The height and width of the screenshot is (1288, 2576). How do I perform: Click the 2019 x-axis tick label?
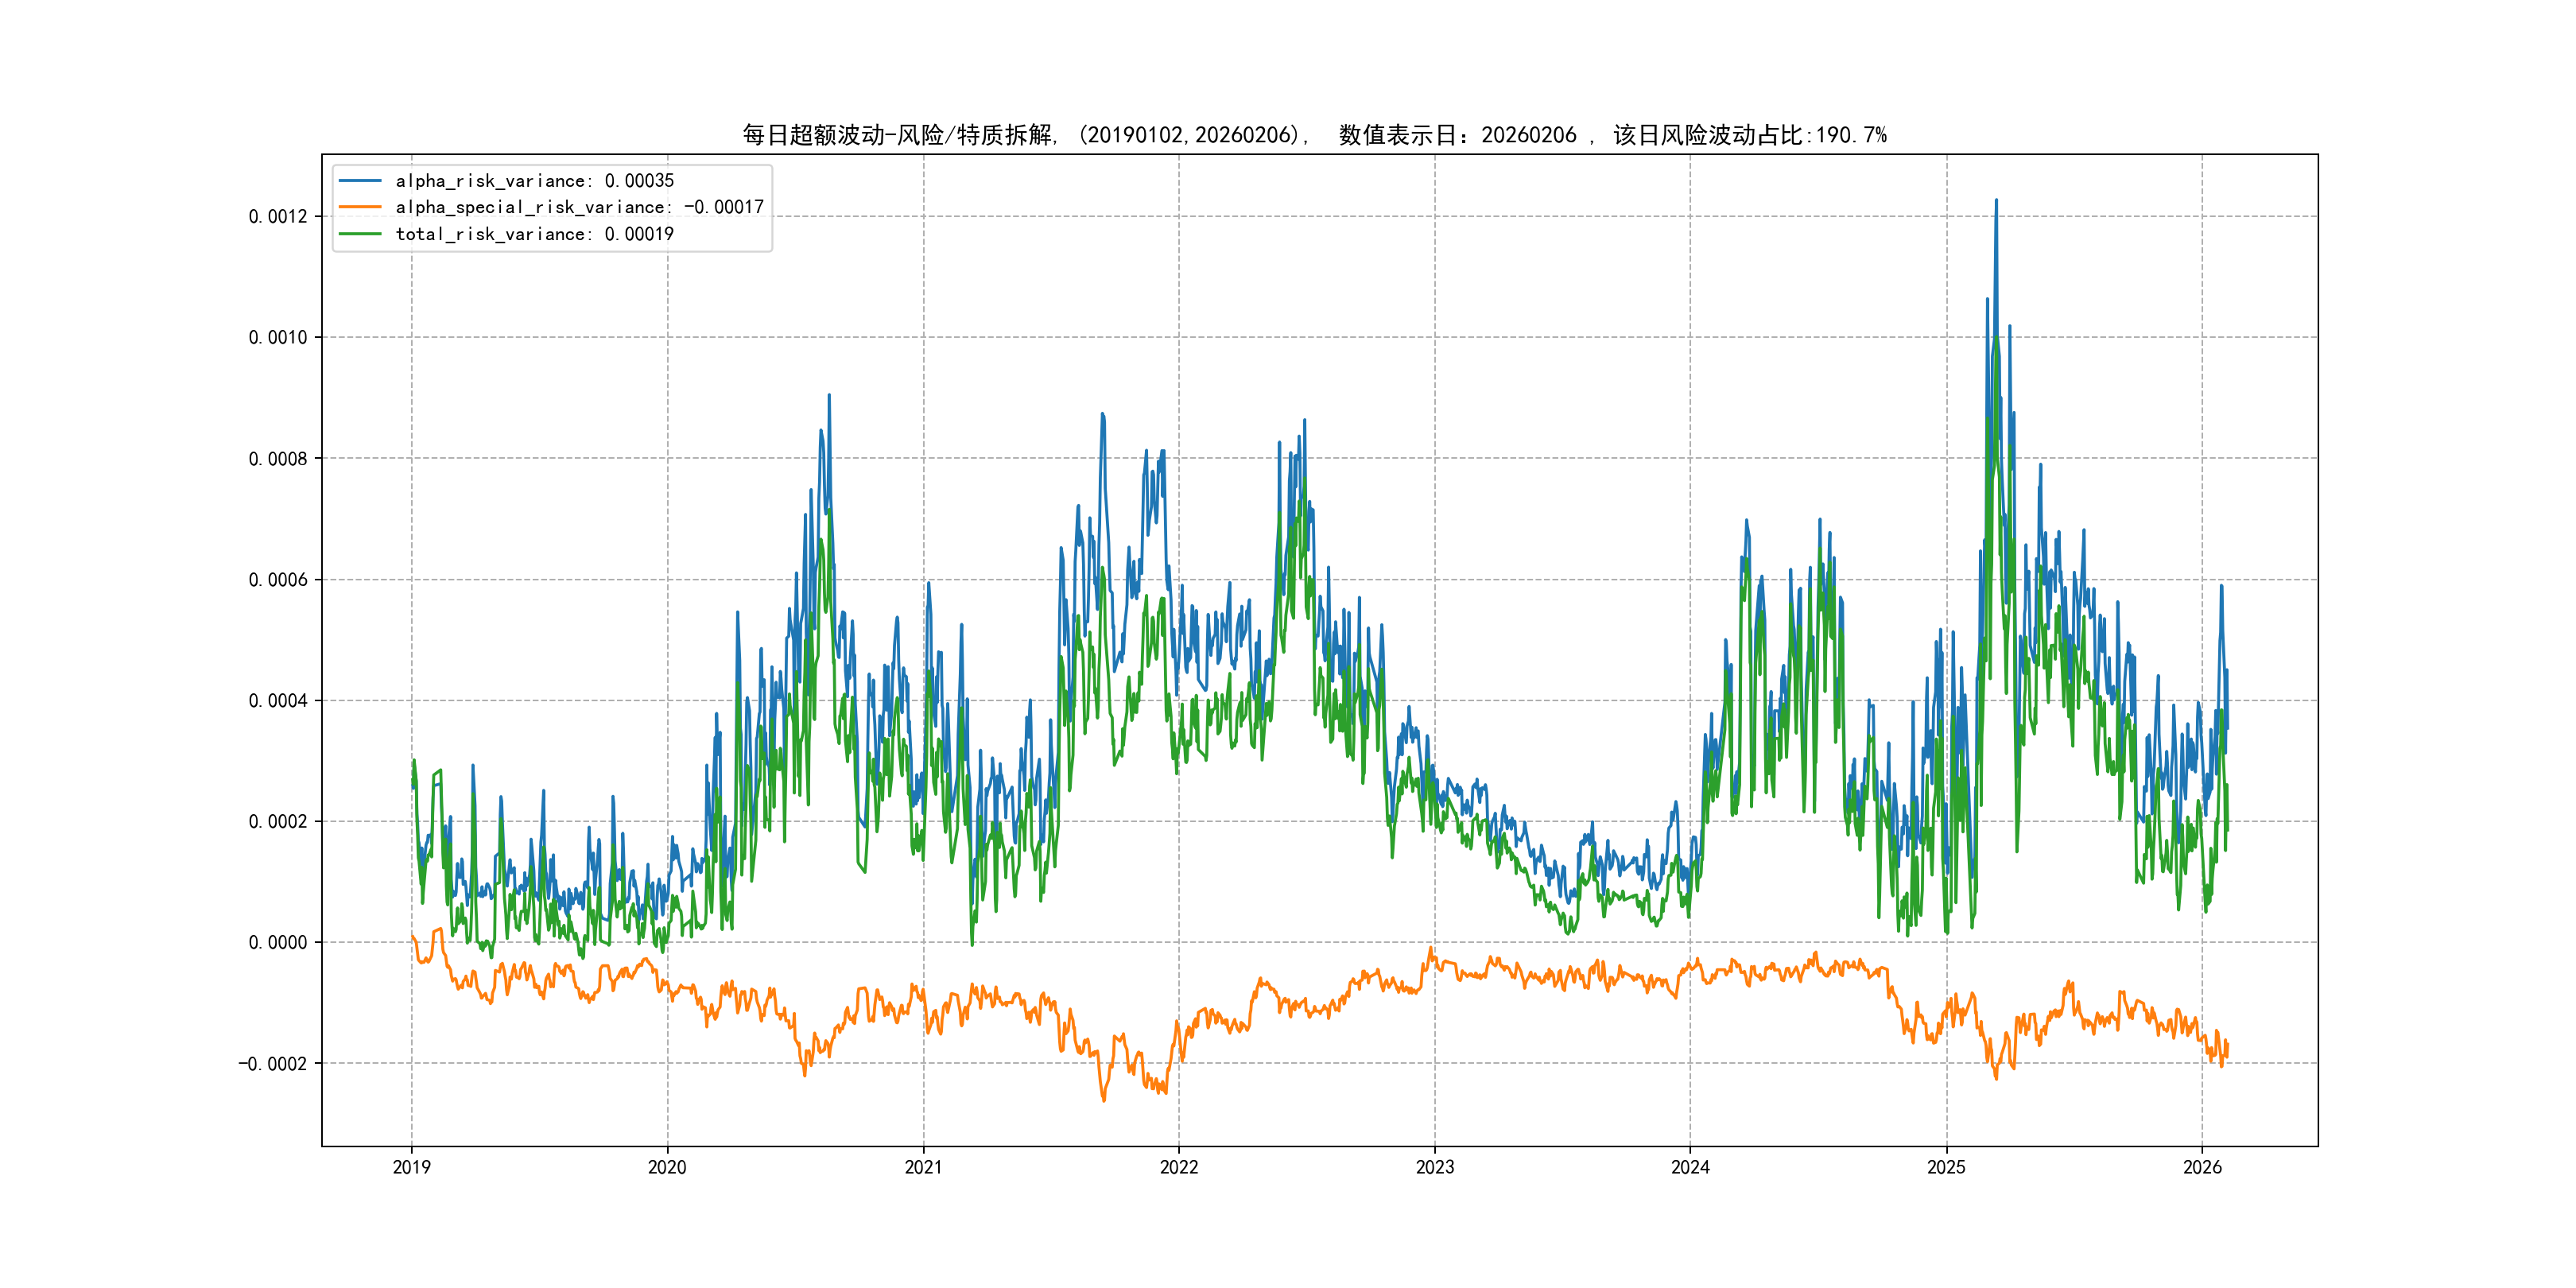(x=411, y=1167)
